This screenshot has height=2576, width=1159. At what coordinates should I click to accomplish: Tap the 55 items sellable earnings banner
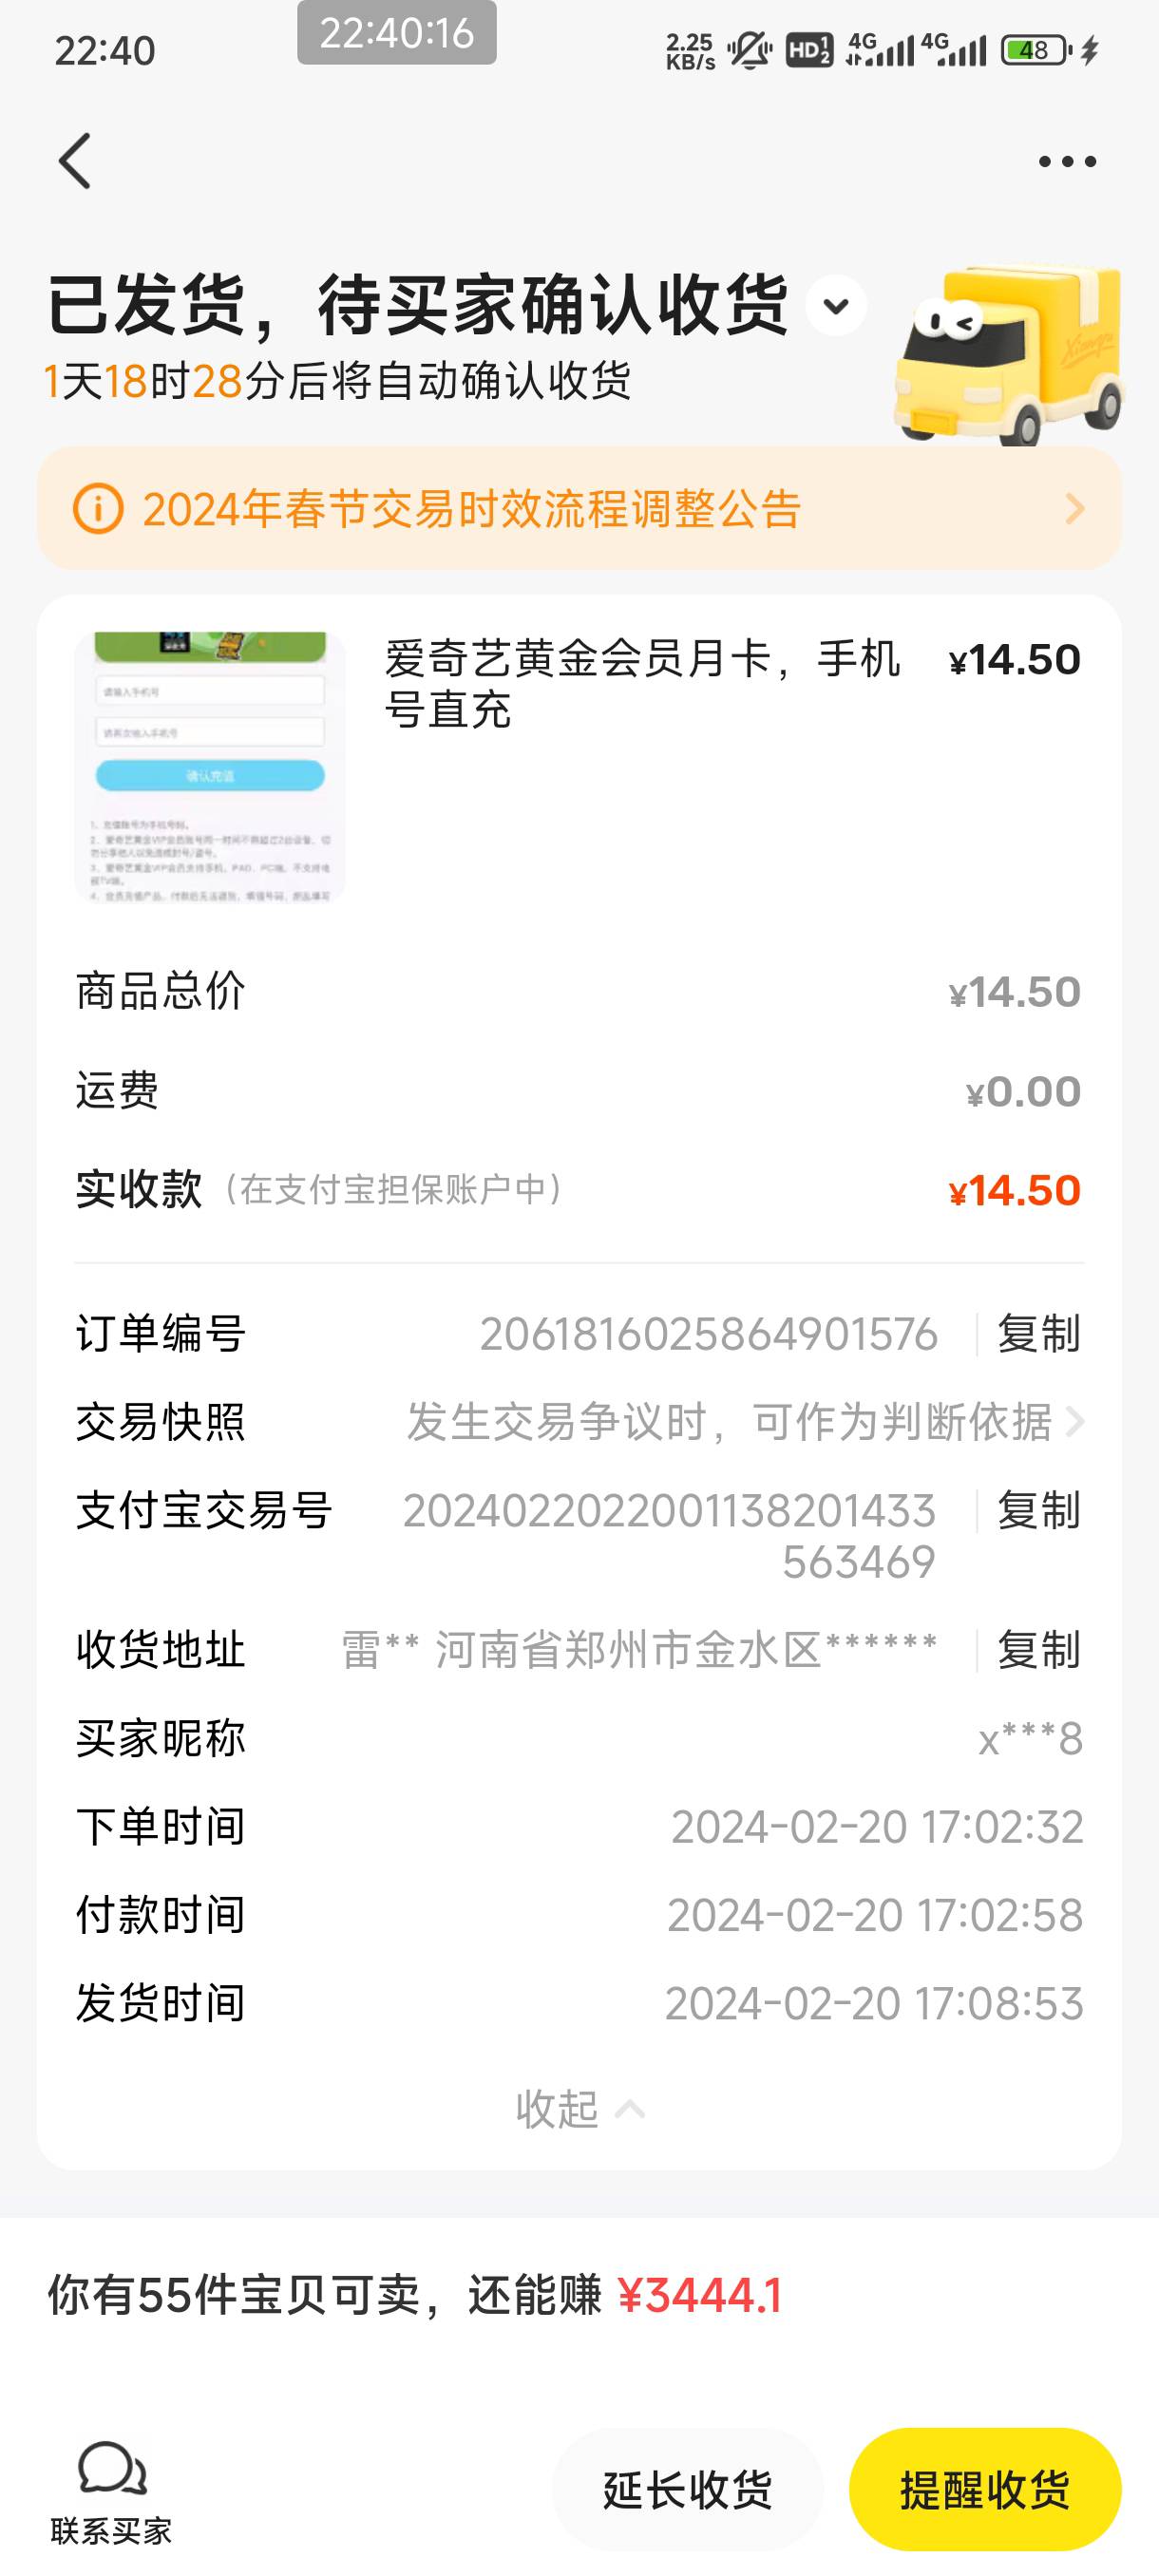click(x=416, y=2295)
